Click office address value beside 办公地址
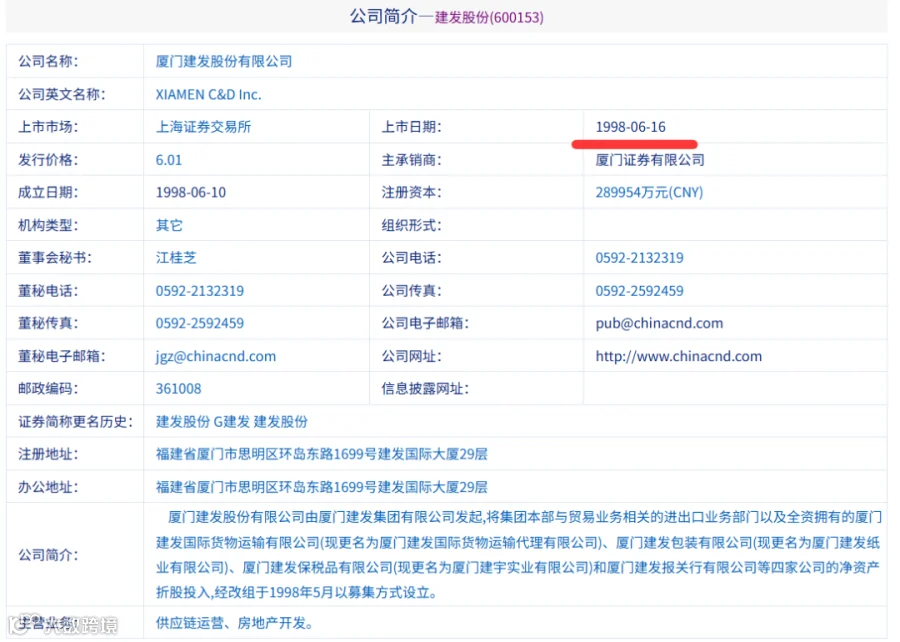The width and height of the screenshot is (900, 642). [321, 487]
